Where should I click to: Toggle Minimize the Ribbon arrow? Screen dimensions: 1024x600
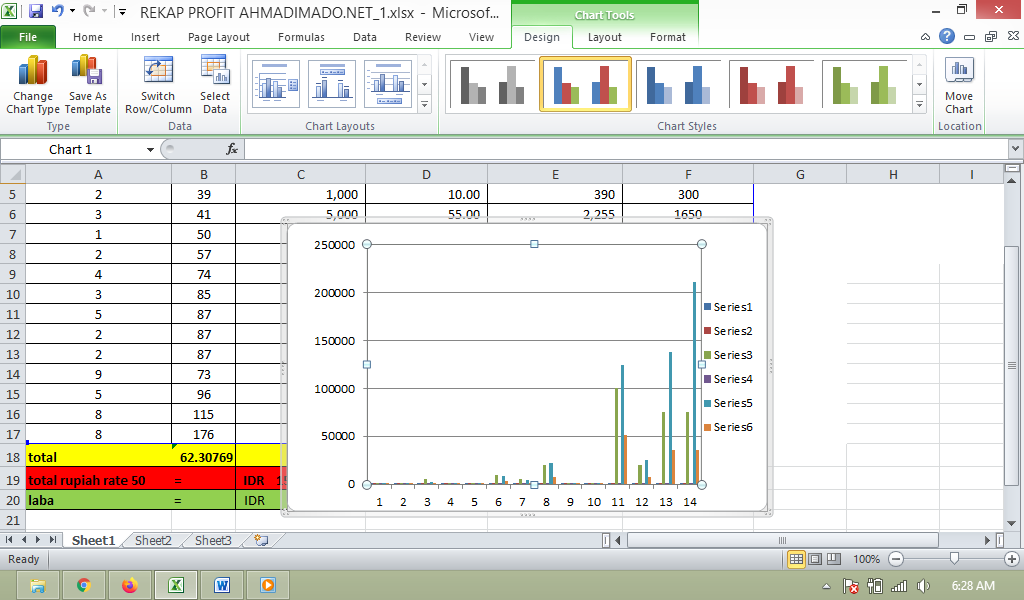(925, 37)
